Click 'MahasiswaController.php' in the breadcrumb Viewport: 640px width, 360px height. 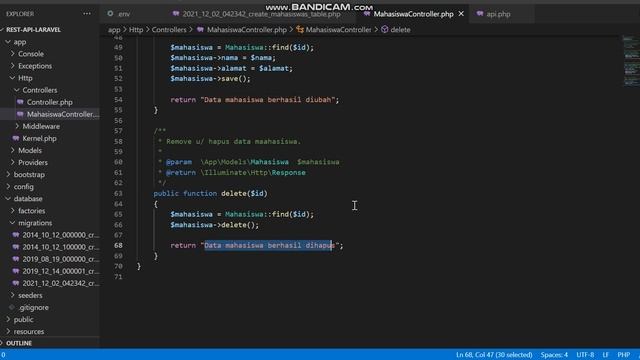247,30
